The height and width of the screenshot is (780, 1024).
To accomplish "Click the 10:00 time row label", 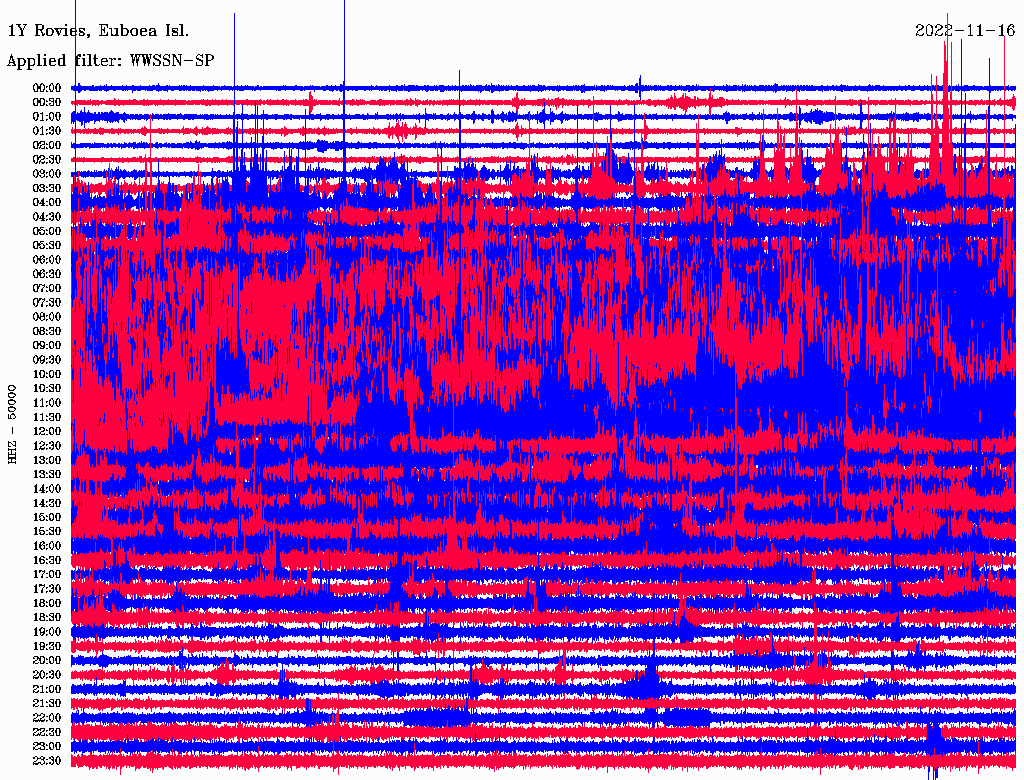I will click(47, 374).
